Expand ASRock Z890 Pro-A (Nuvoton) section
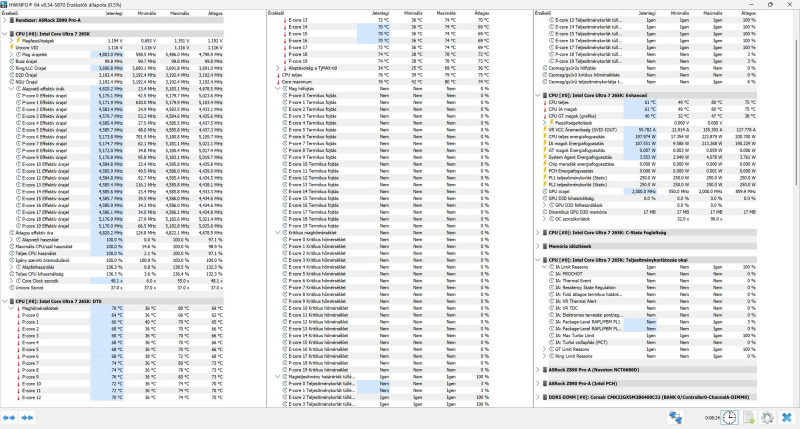The height and width of the screenshot is (429, 800). point(538,370)
